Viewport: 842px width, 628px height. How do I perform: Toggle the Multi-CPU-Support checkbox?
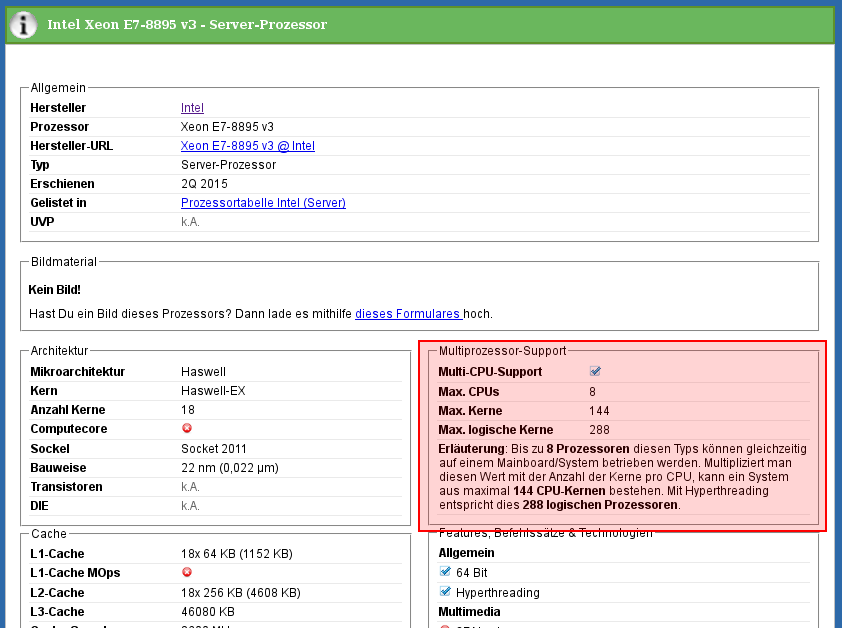click(x=595, y=371)
